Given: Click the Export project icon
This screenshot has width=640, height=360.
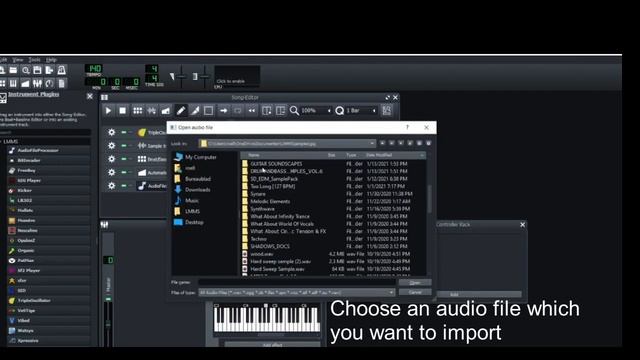Looking at the screenshot, I should coord(49,70).
